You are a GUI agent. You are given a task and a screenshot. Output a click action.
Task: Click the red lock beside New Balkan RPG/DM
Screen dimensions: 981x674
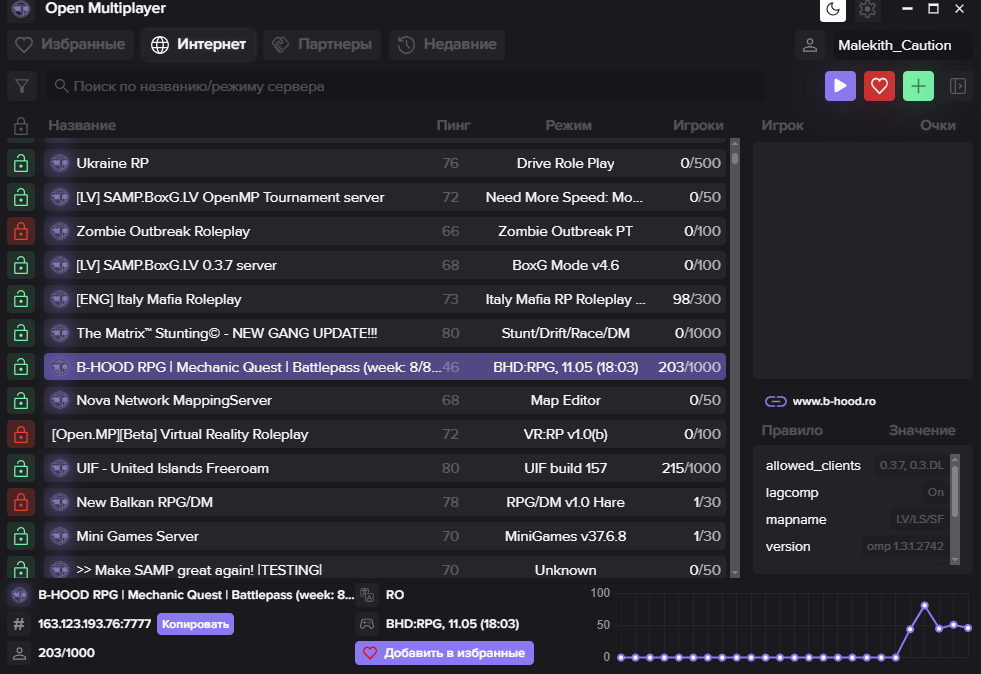21,502
